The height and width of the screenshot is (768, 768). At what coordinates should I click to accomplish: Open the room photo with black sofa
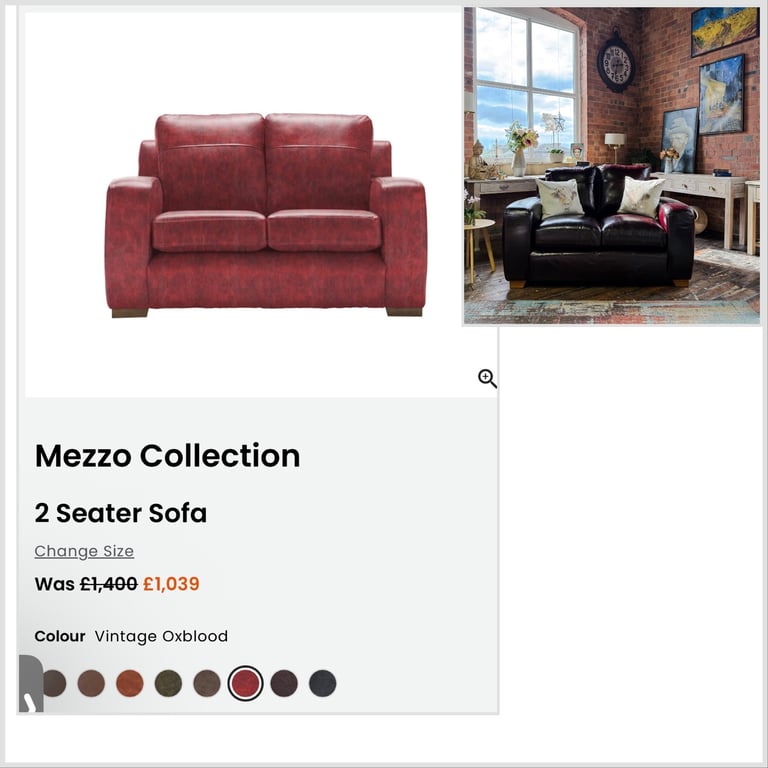click(612, 166)
